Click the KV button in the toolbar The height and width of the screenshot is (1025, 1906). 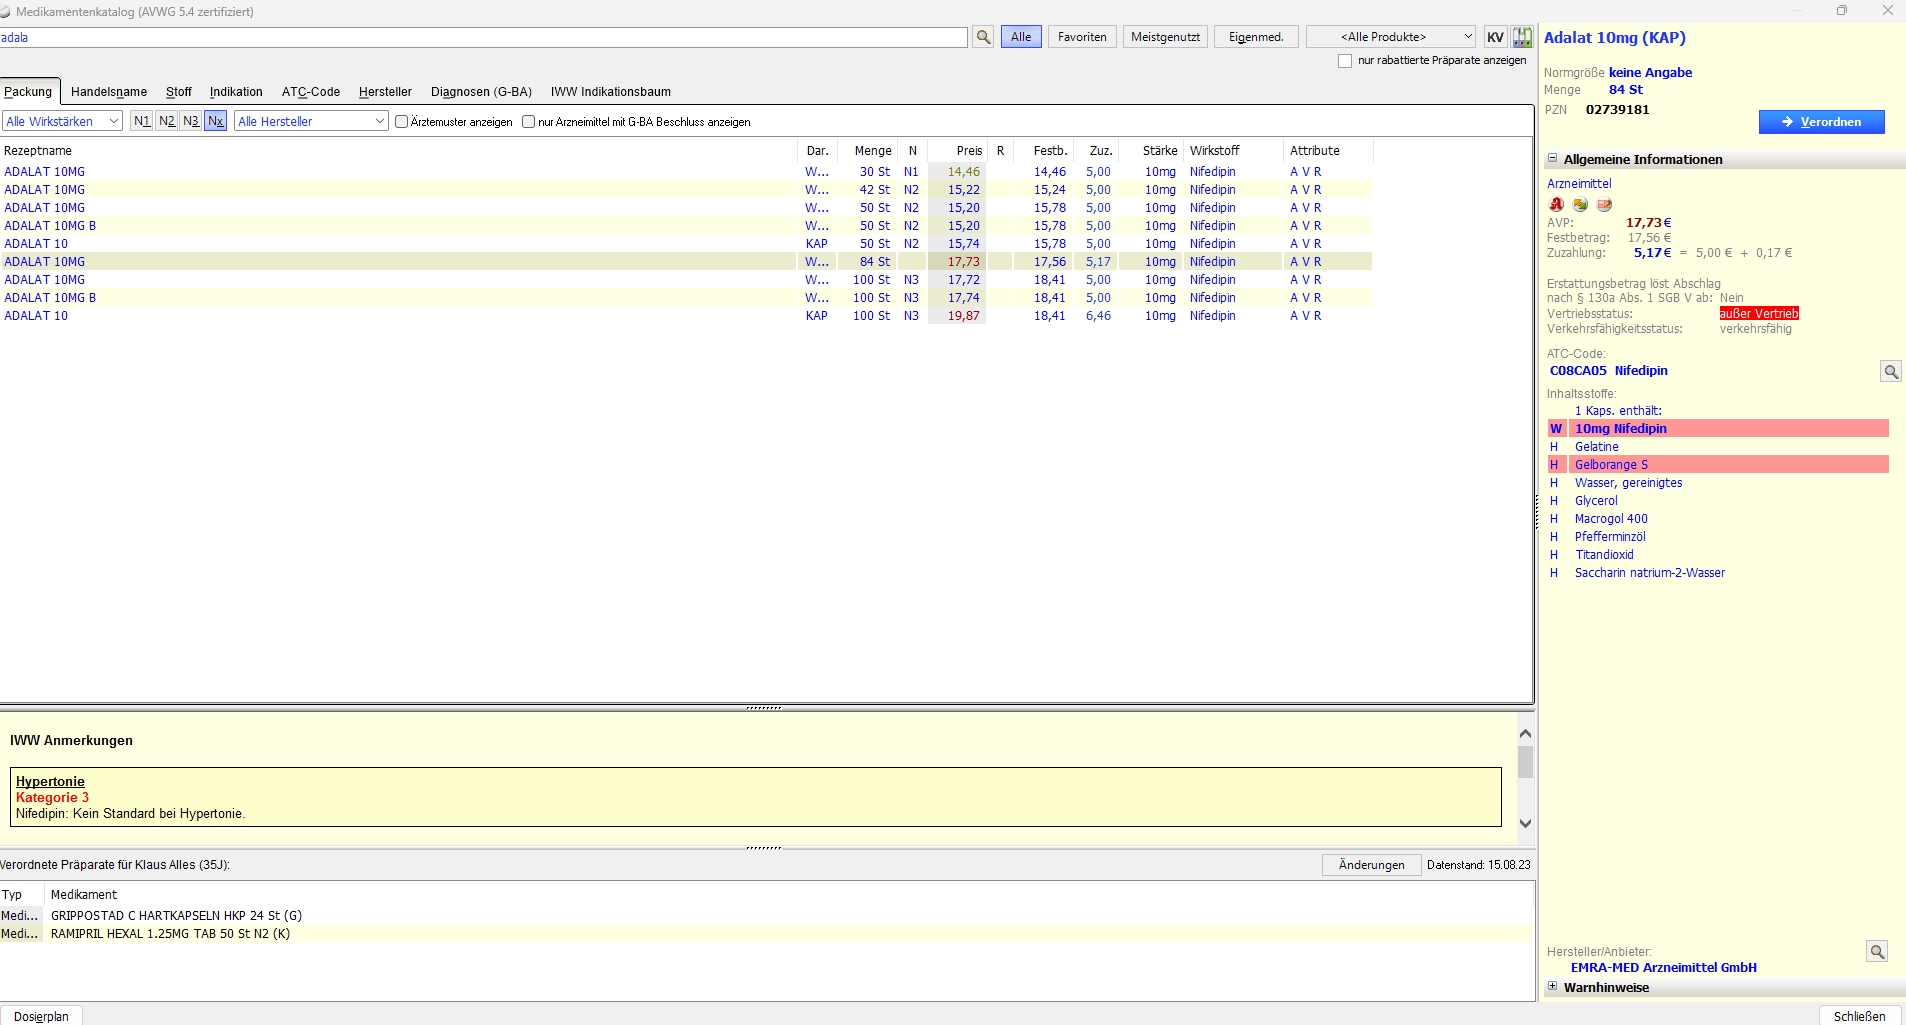(x=1495, y=37)
